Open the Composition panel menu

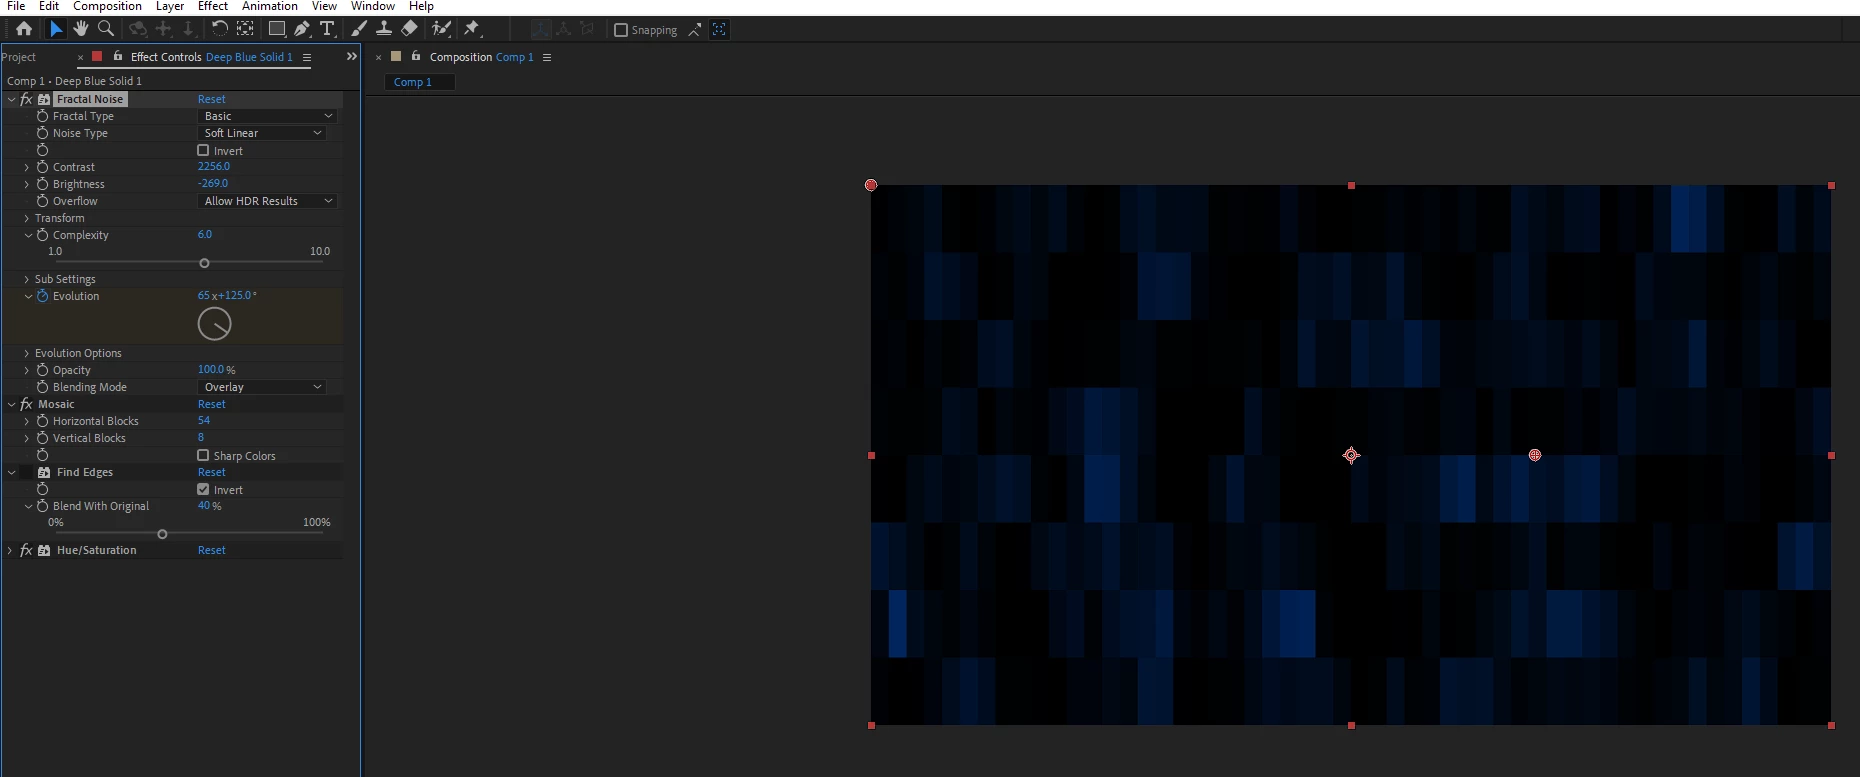coord(547,57)
